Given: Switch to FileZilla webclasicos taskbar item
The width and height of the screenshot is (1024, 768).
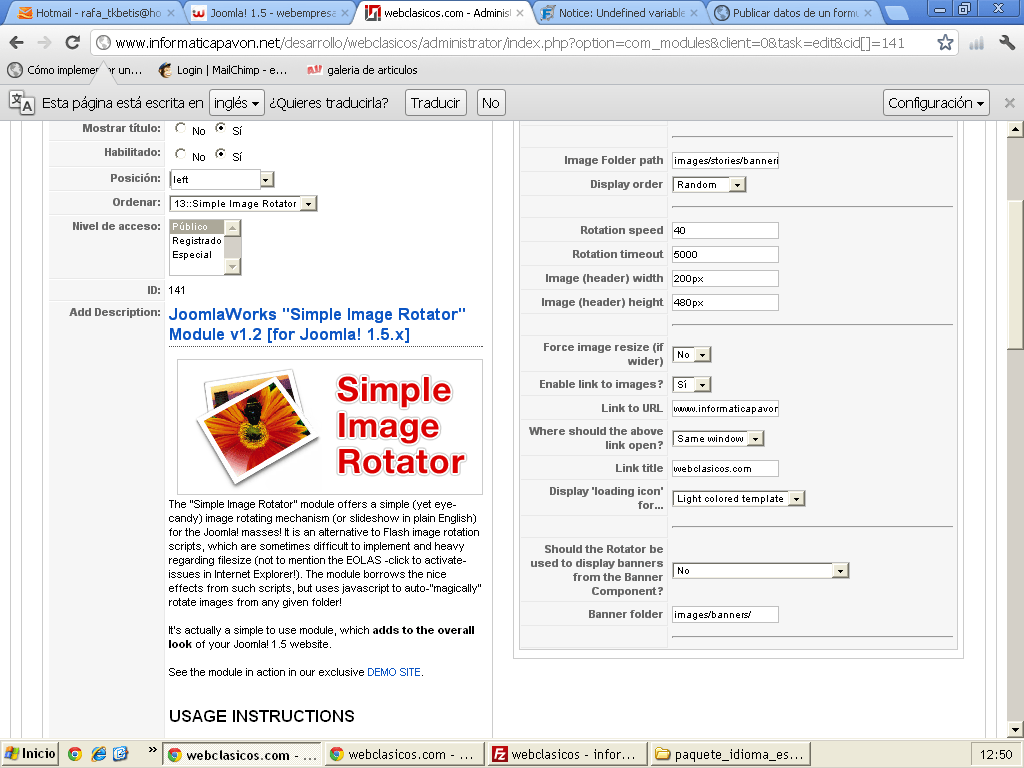Looking at the screenshot, I should [x=567, y=754].
